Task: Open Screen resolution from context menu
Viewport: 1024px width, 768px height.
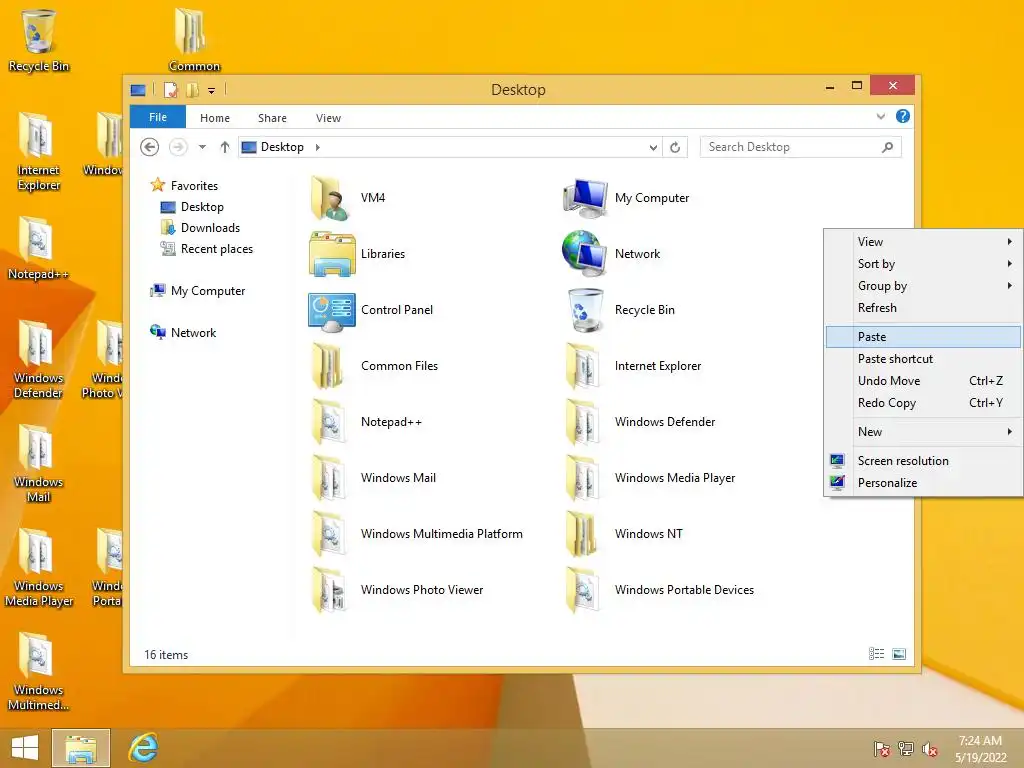Action: [923, 461]
